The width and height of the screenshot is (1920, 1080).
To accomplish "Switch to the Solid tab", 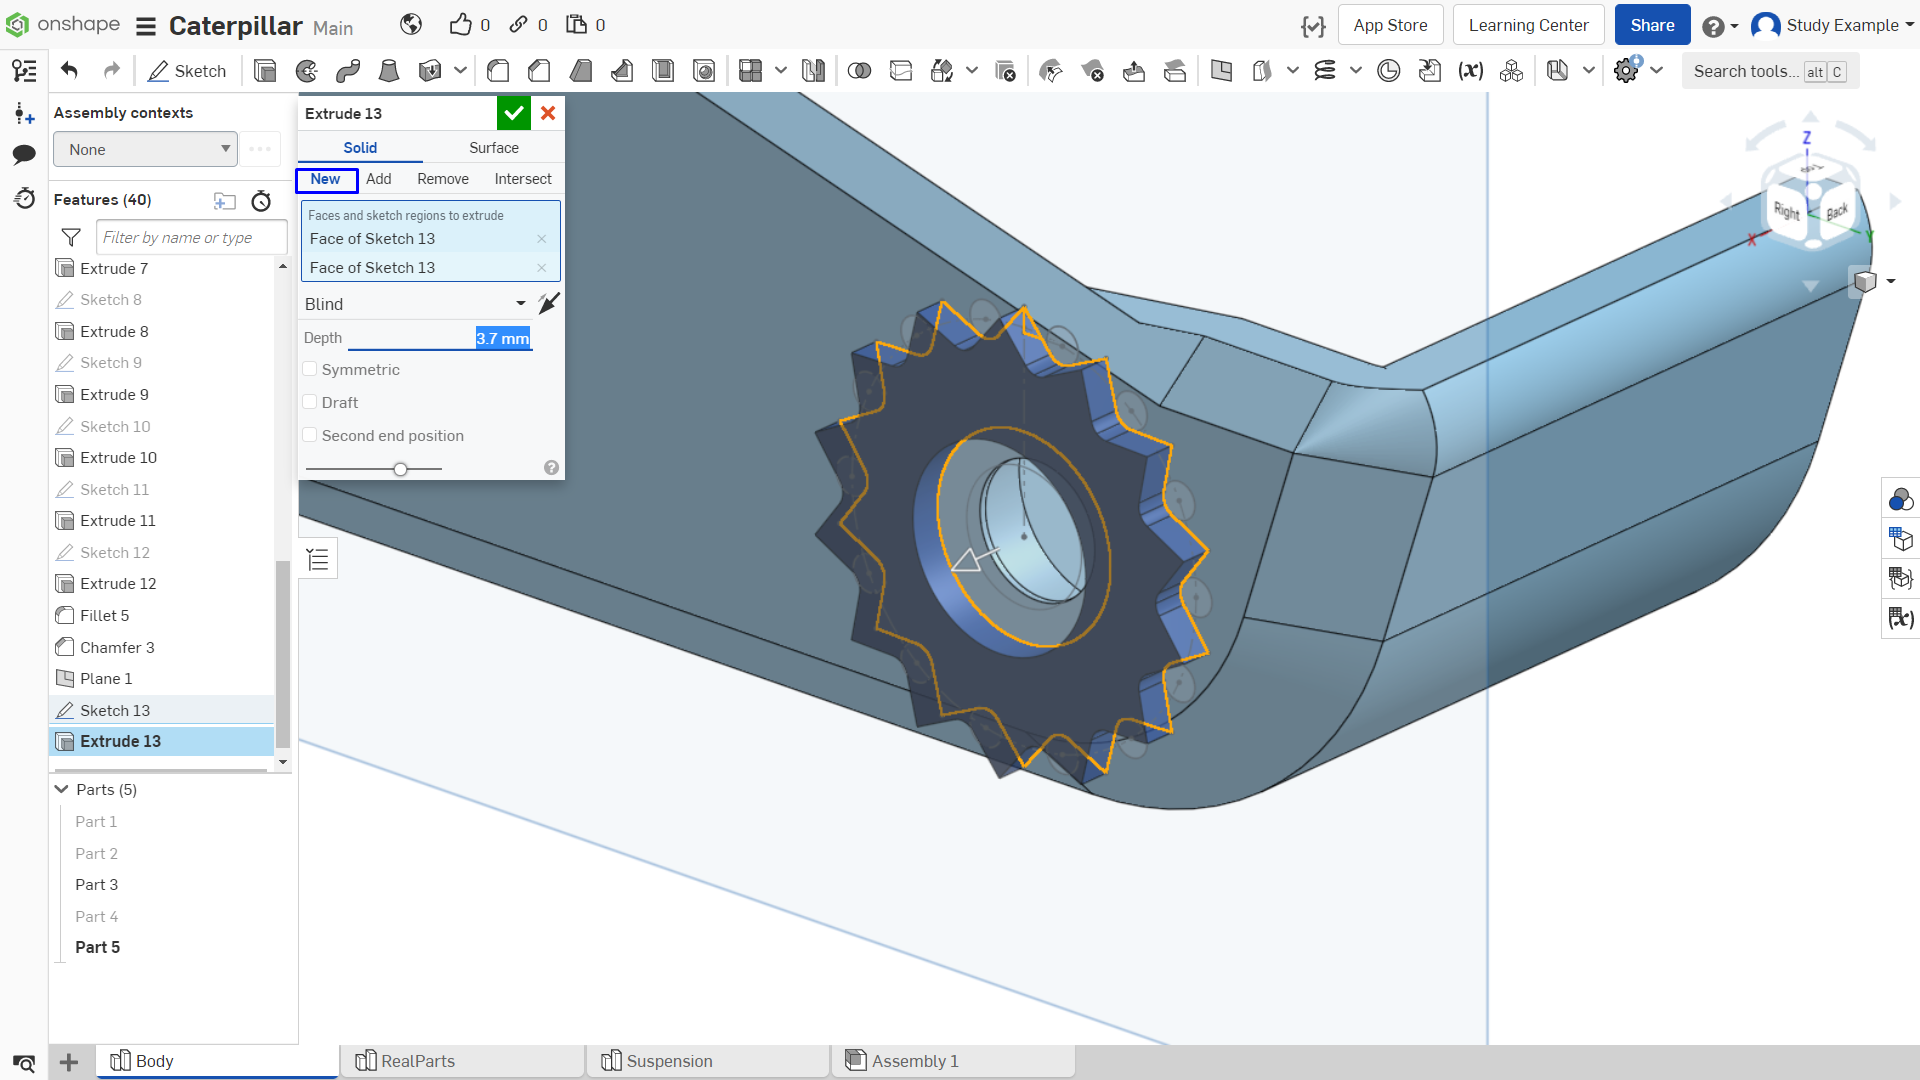I will click(360, 148).
